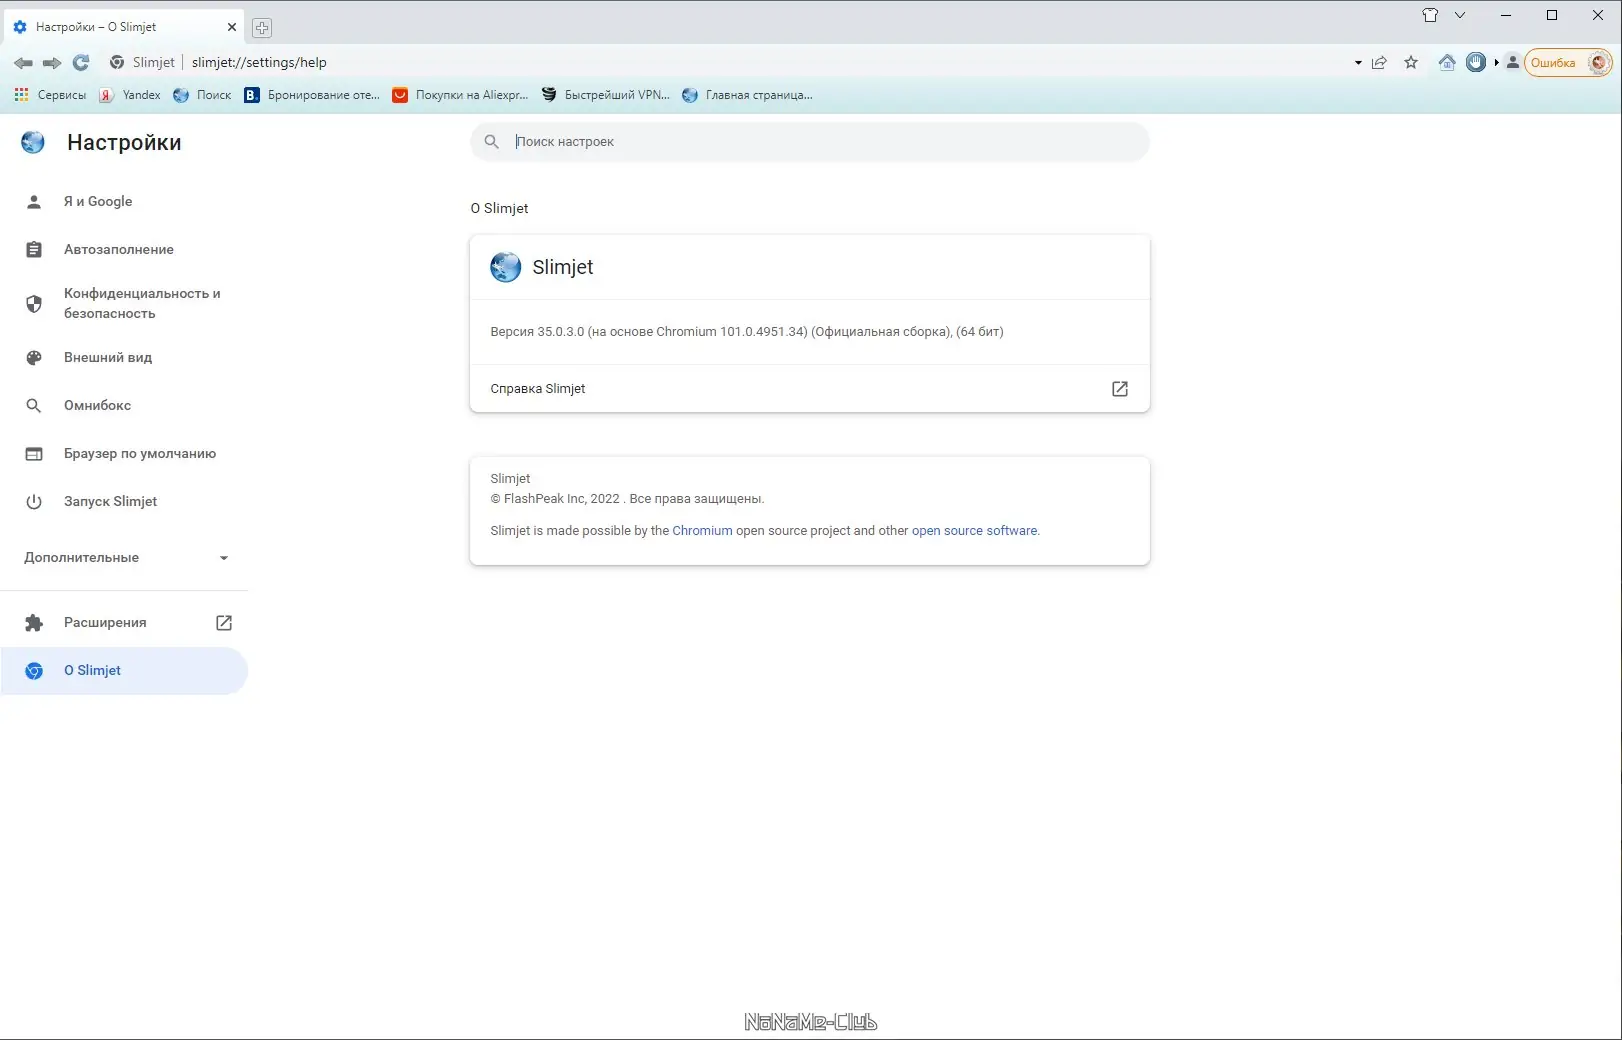Open Внешний вид settings section
The height and width of the screenshot is (1040, 1622).
coord(124,357)
